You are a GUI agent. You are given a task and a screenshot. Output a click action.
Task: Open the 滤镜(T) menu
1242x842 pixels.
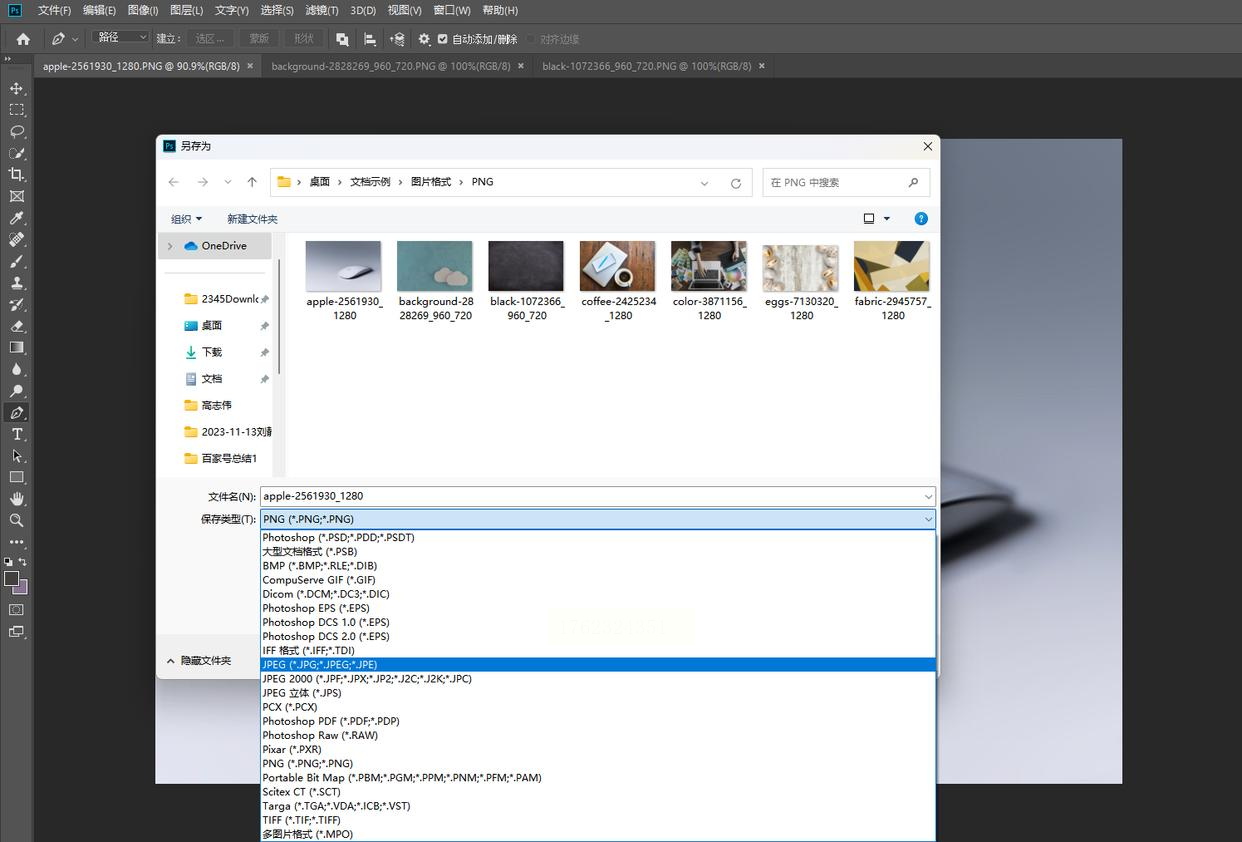pyautogui.click(x=321, y=10)
